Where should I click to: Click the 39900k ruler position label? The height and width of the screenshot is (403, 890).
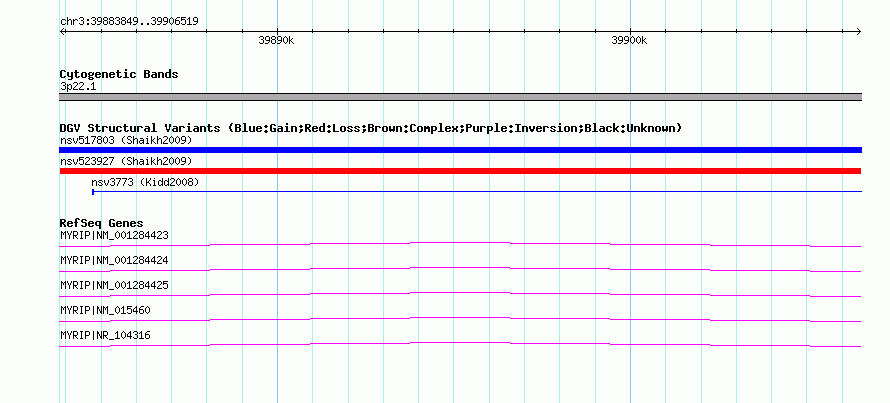(x=629, y=40)
